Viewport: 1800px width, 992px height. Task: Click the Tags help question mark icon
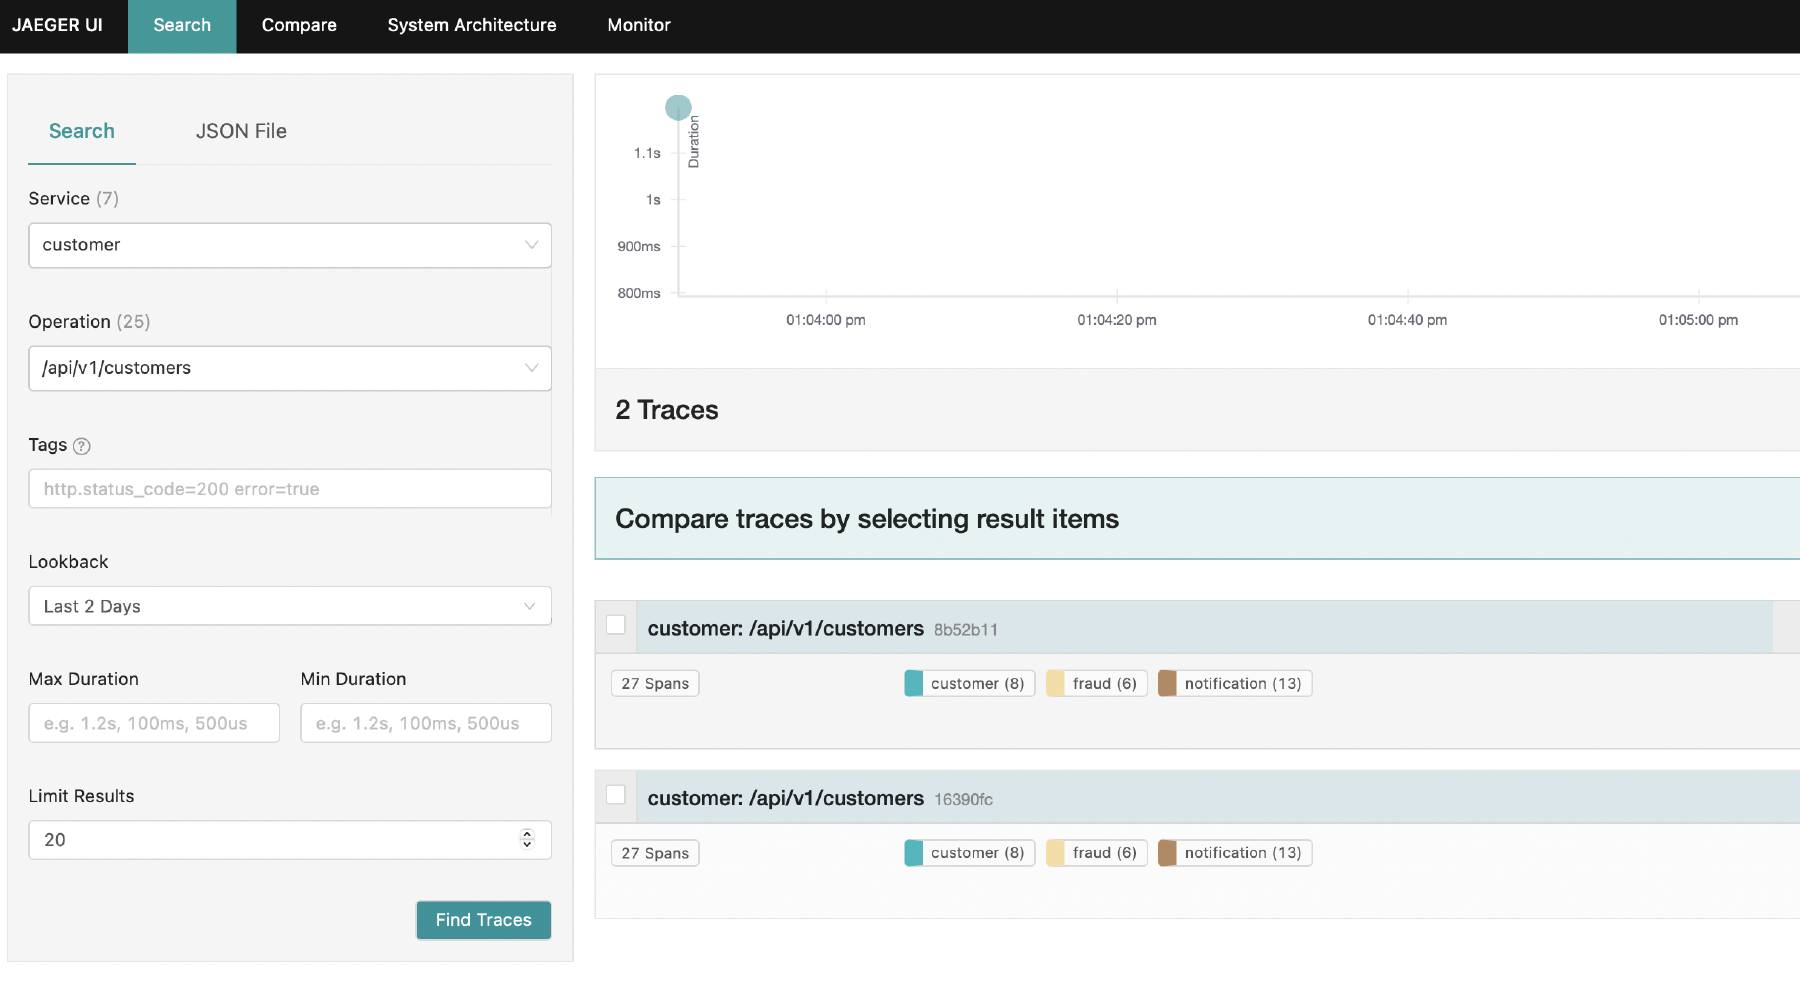tap(82, 446)
